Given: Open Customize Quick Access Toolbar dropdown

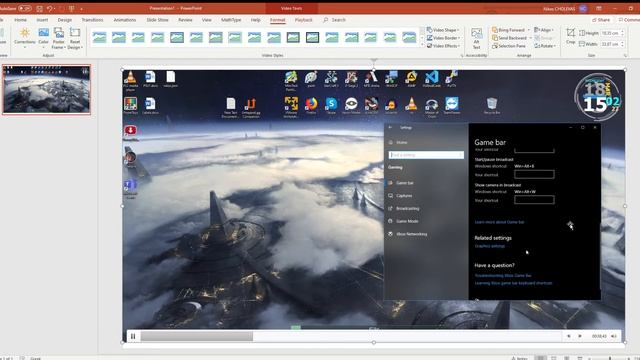Looking at the screenshot, I should (81, 9).
